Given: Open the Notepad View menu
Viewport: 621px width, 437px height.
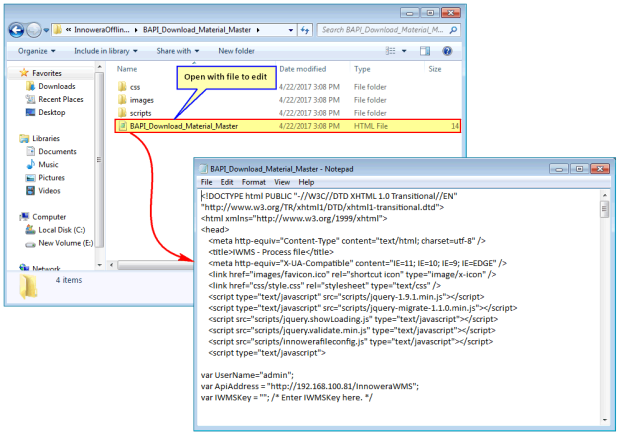Looking at the screenshot, I should click(x=282, y=182).
